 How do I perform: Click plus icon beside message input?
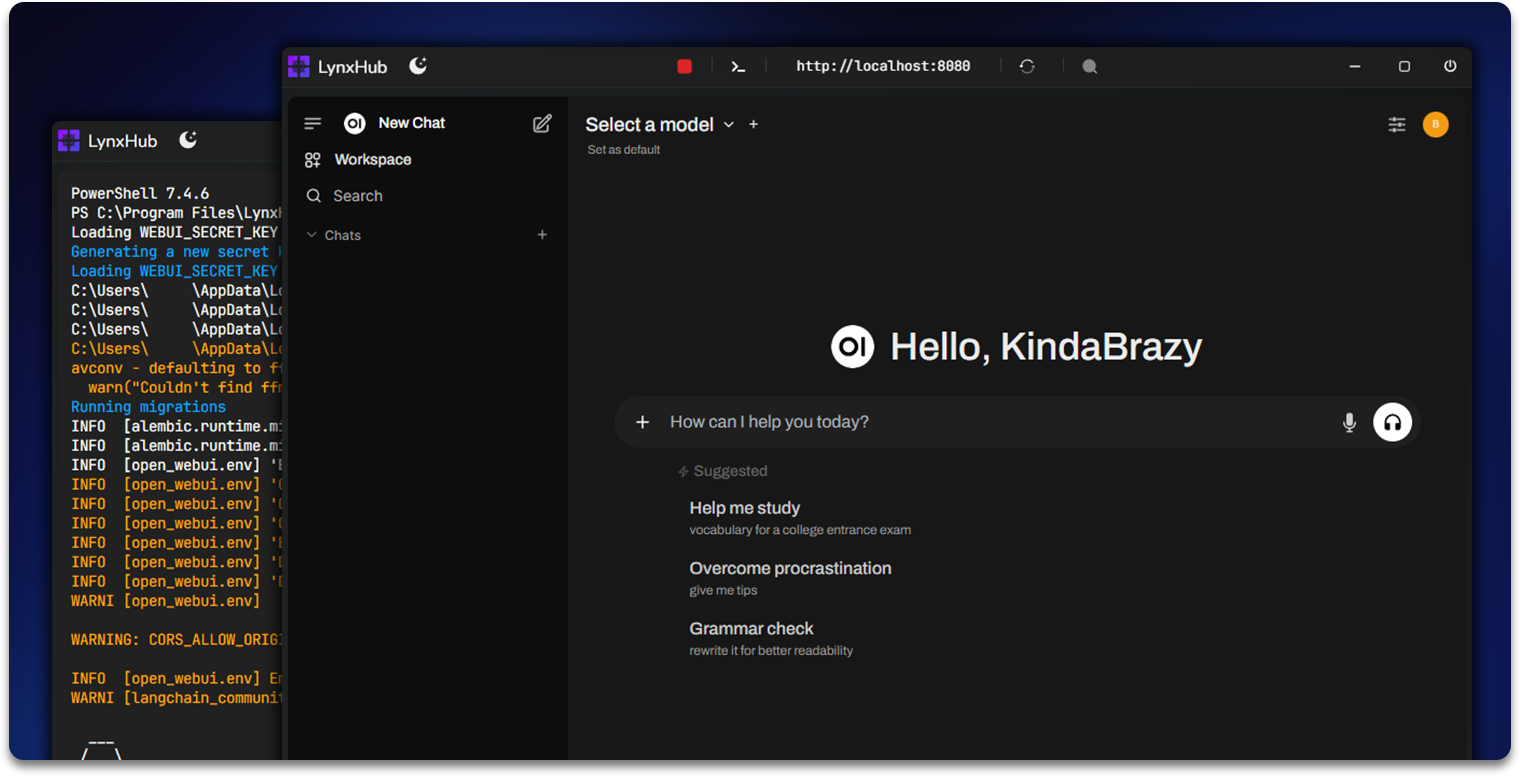[x=642, y=422]
